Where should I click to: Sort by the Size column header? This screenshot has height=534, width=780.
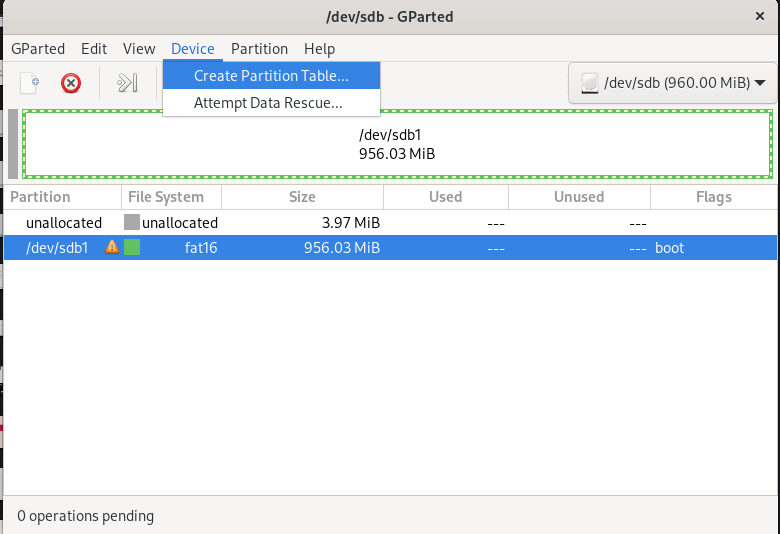(x=302, y=197)
